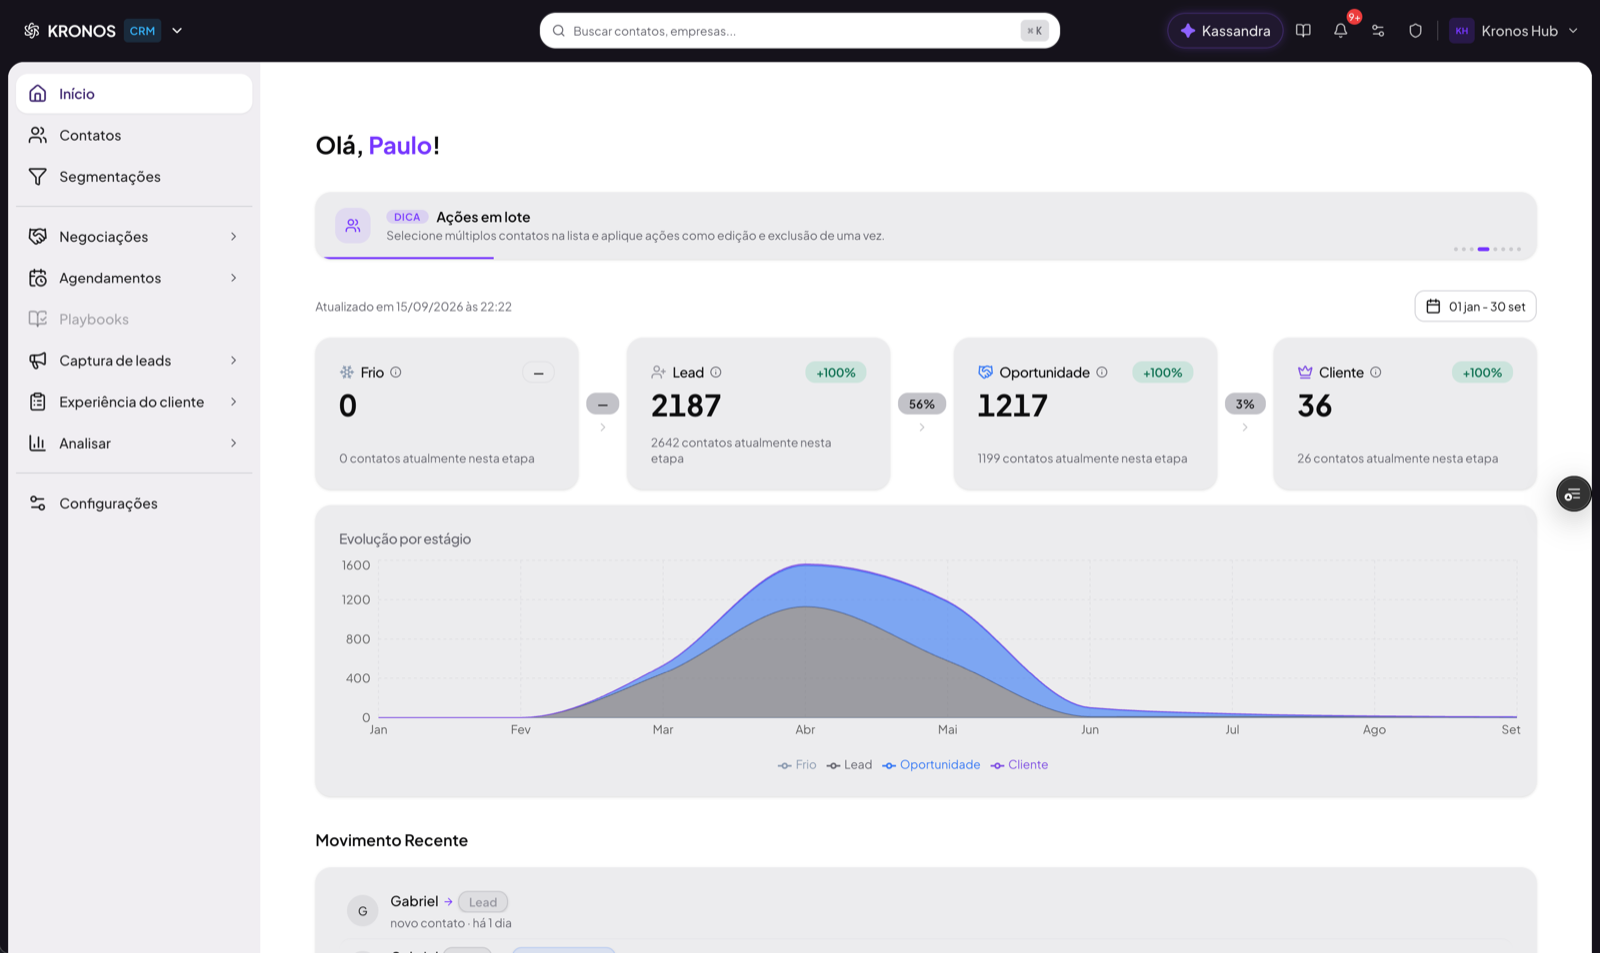Click the info icon beside Oportunidade
The height and width of the screenshot is (953, 1600).
pos(1102,372)
